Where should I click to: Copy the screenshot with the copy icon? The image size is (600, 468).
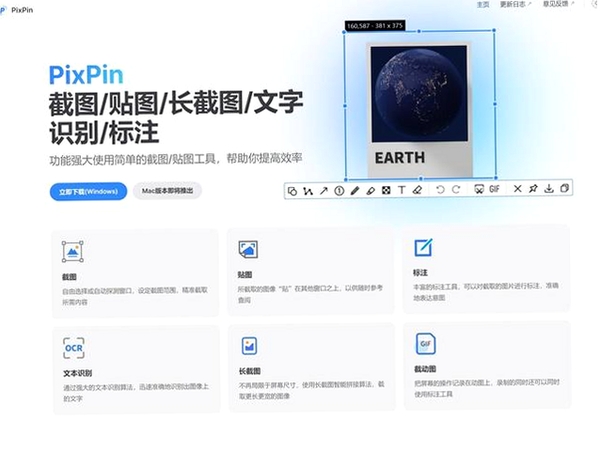(564, 188)
